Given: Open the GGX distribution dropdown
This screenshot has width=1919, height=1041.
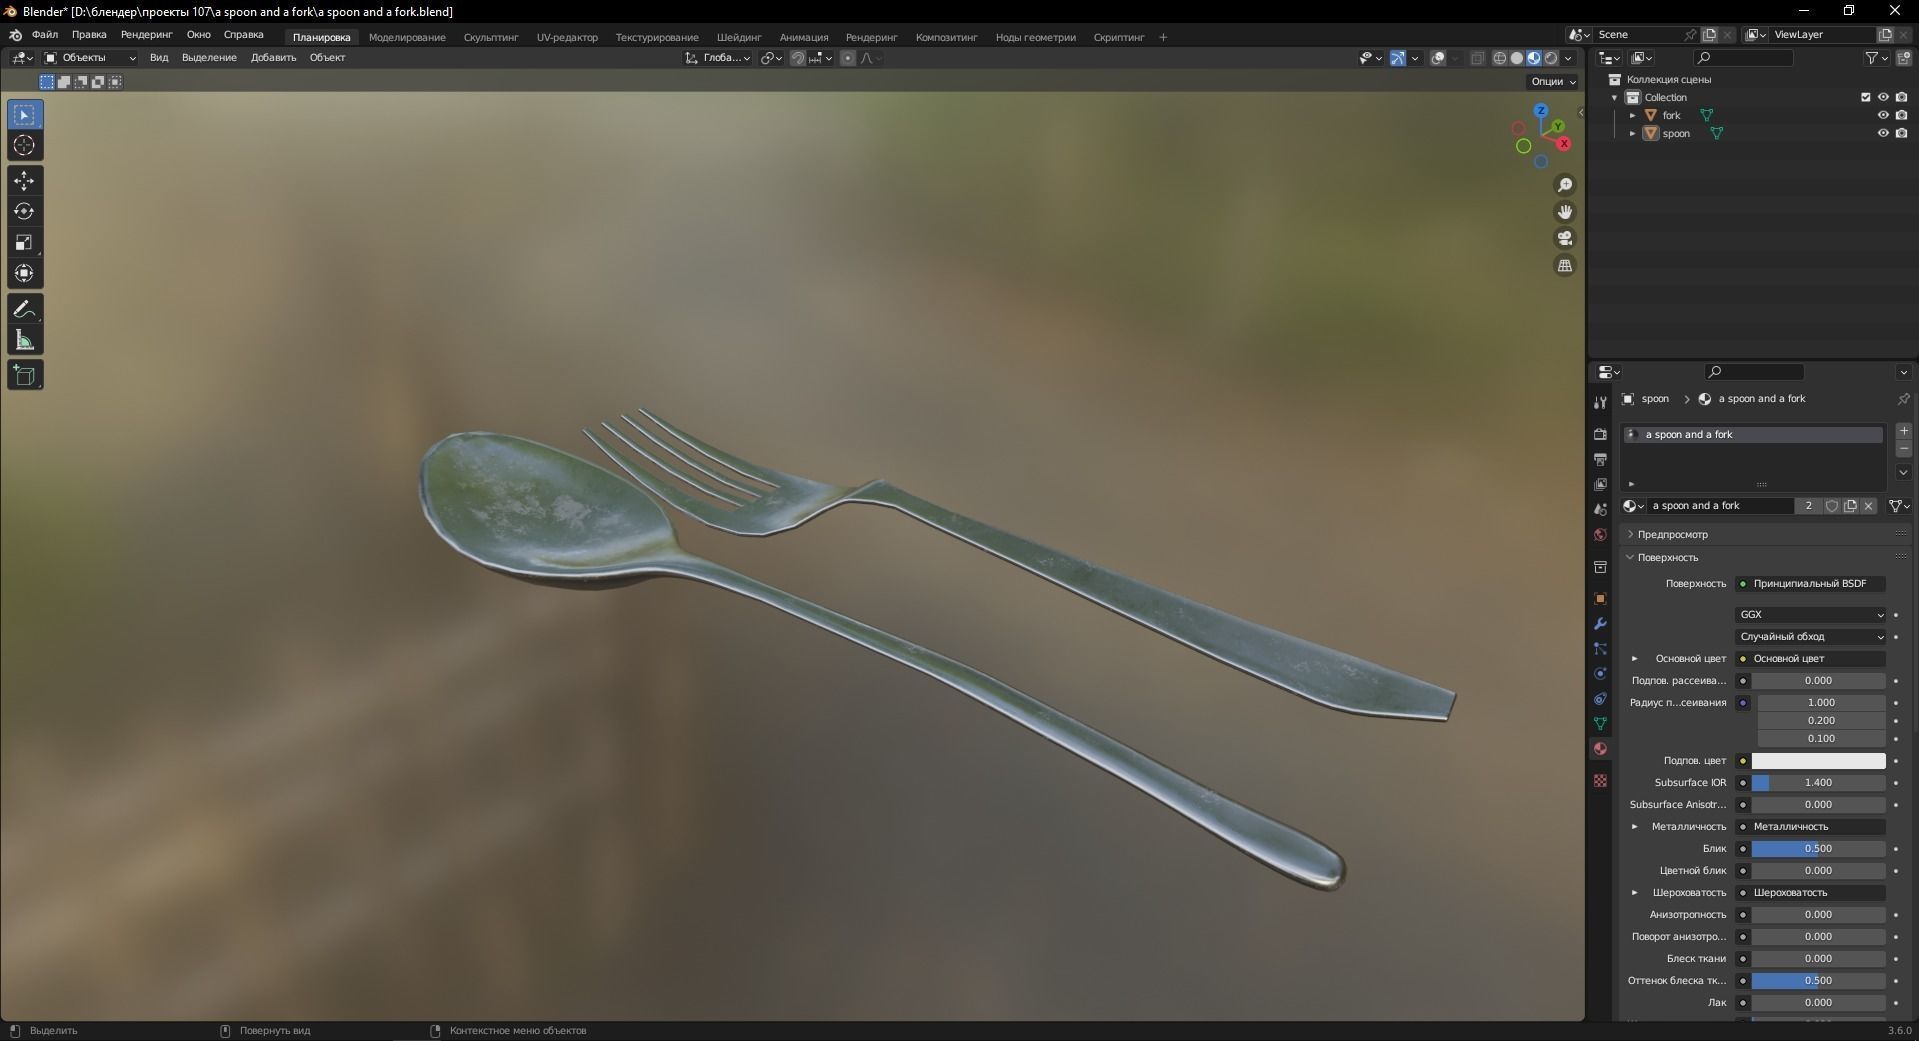Looking at the screenshot, I should point(1810,614).
